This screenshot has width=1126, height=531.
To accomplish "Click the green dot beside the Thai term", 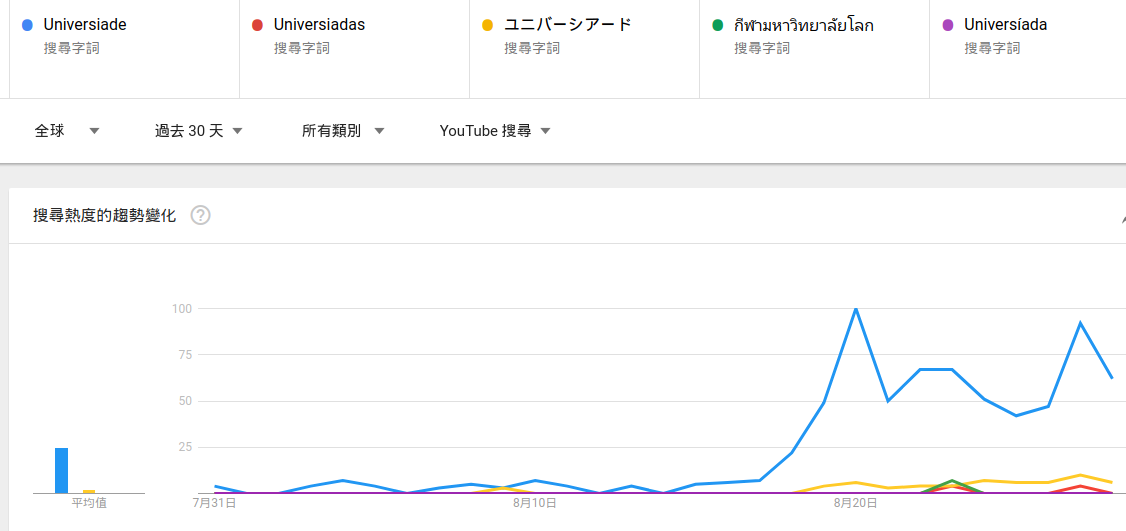I will coord(717,25).
